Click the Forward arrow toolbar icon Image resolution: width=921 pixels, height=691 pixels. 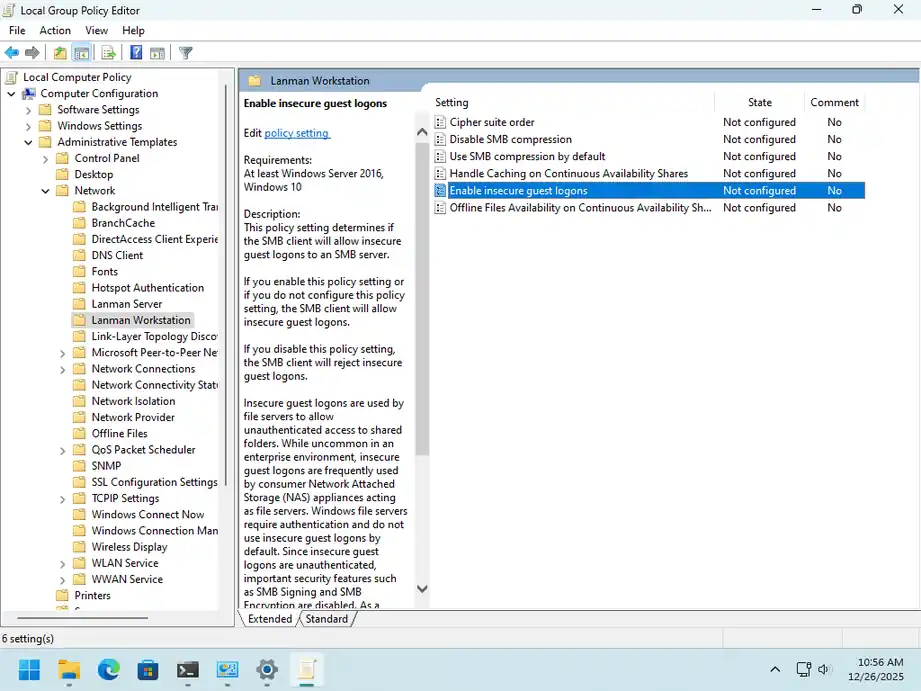point(32,53)
